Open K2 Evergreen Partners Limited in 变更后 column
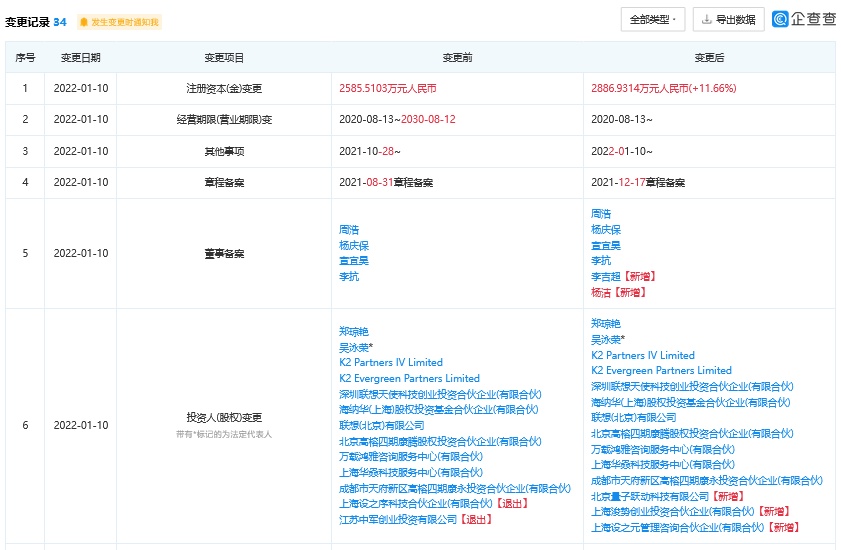The image size is (841, 550). 661,370
